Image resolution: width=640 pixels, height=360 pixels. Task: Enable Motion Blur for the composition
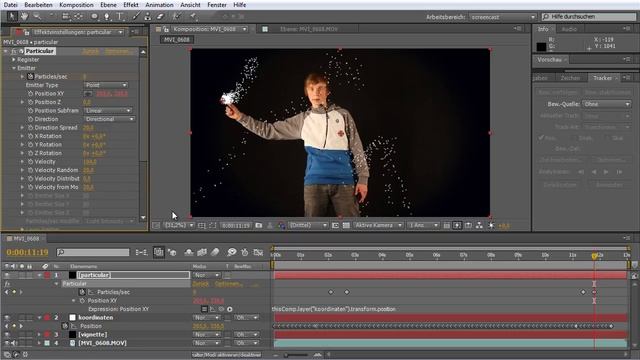[215, 253]
